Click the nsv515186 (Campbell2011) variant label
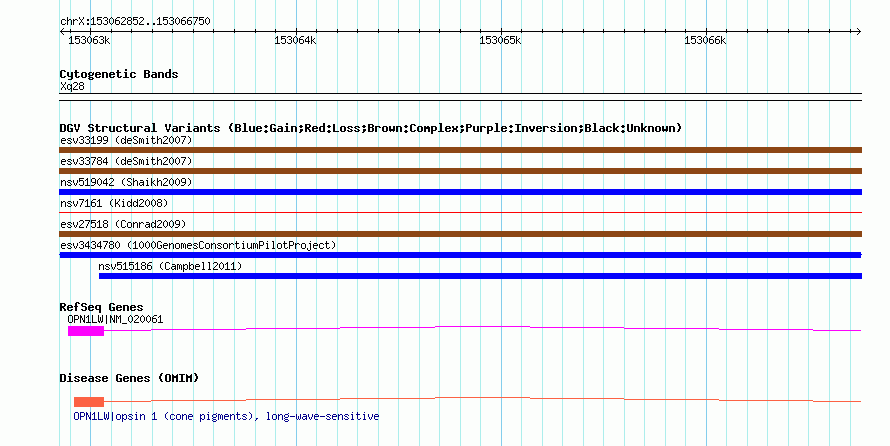Viewport: 890px width, 446px height. point(170,266)
